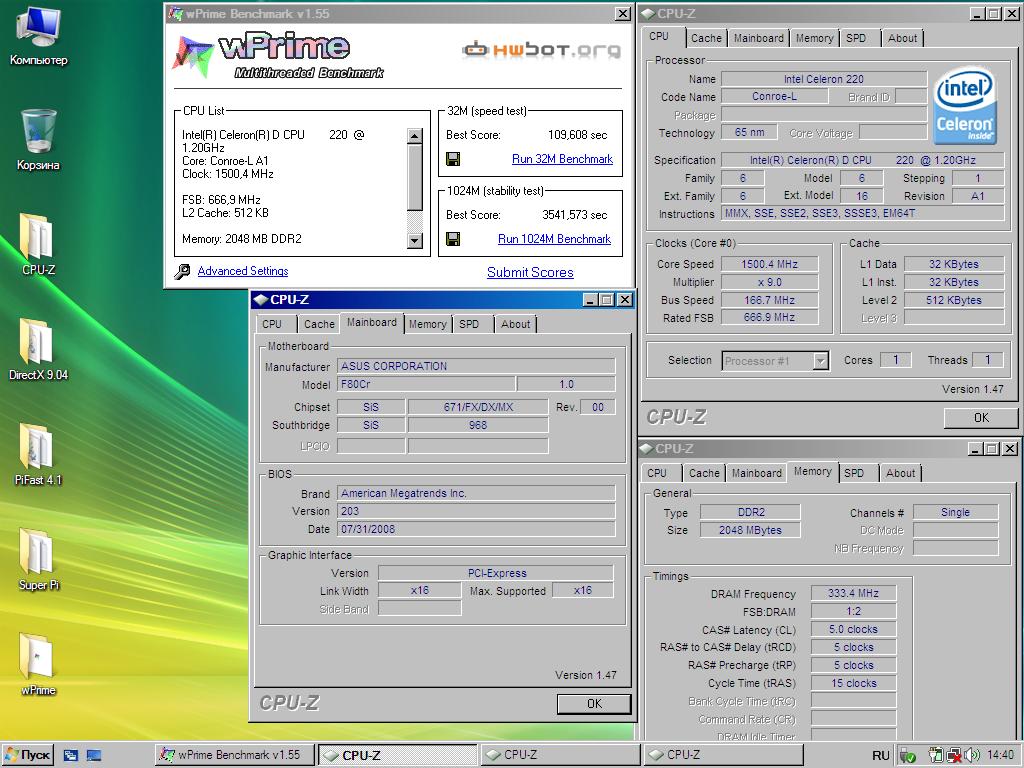Select the DirectX 9.04 desktop folder
Viewport: 1024px width, 768px height.
(x=39, y=349)
